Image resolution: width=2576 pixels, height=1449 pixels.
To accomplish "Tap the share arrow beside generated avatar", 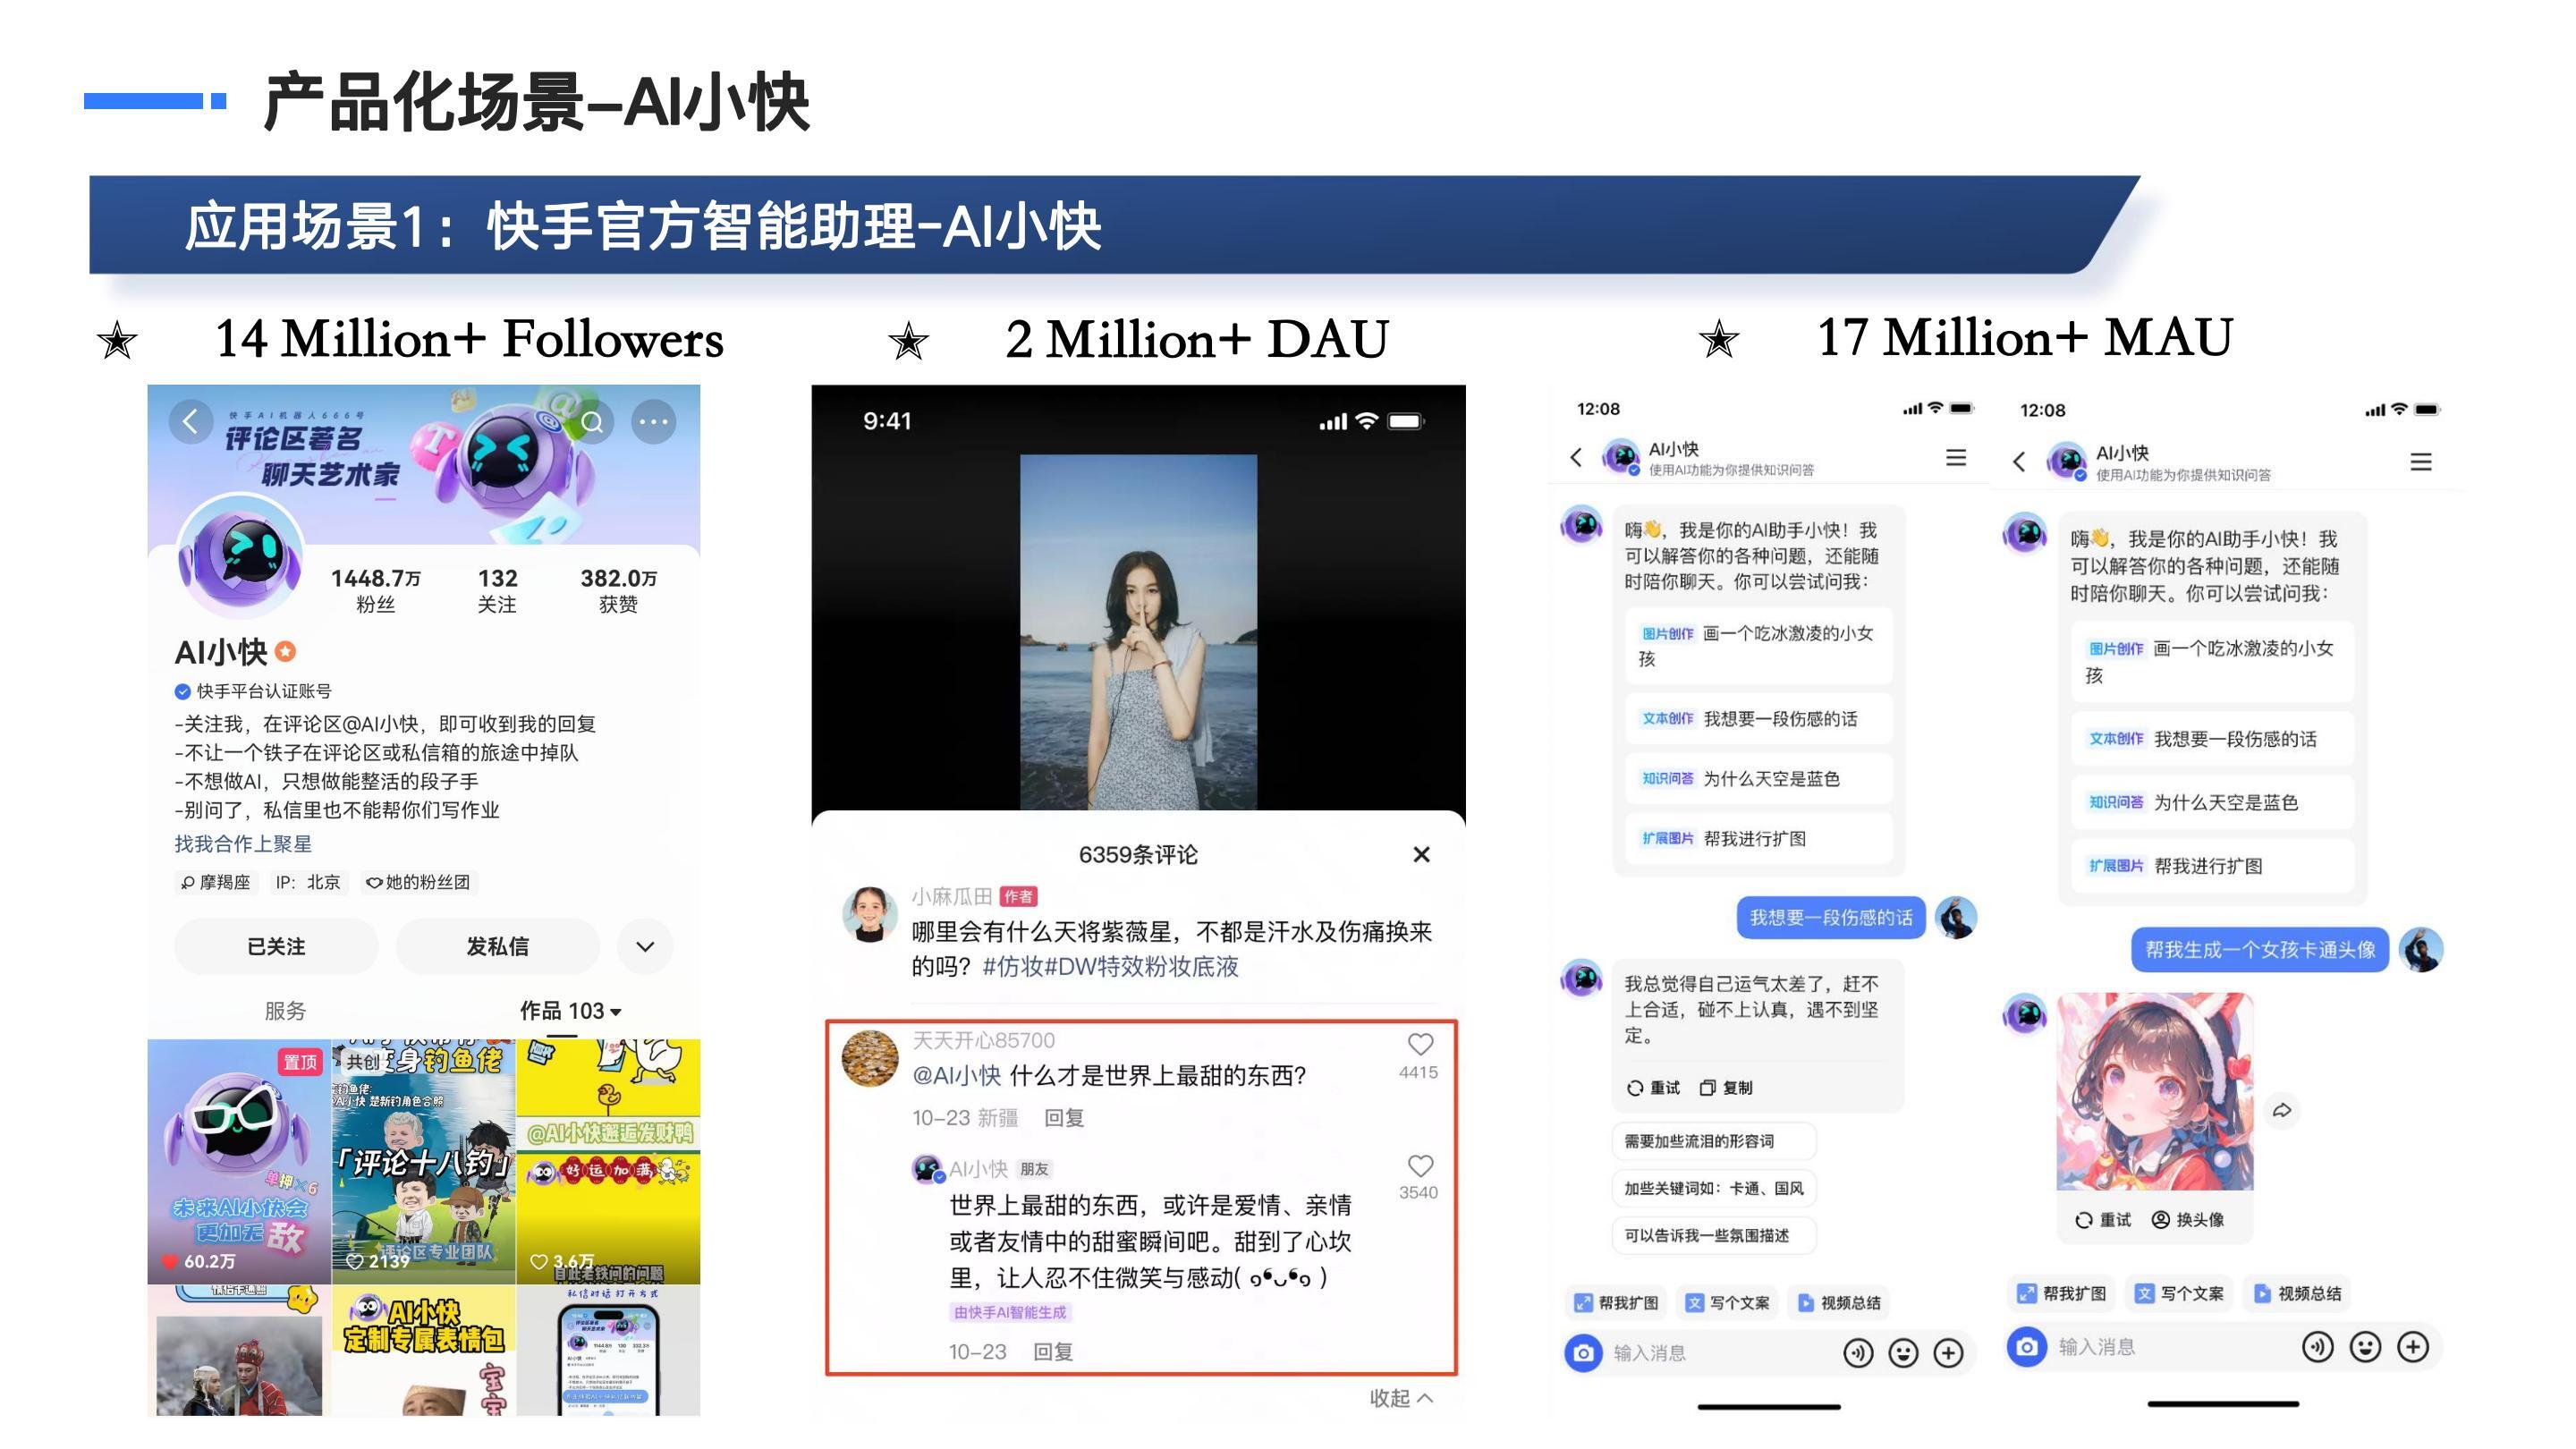I will coord(2282,1110).
